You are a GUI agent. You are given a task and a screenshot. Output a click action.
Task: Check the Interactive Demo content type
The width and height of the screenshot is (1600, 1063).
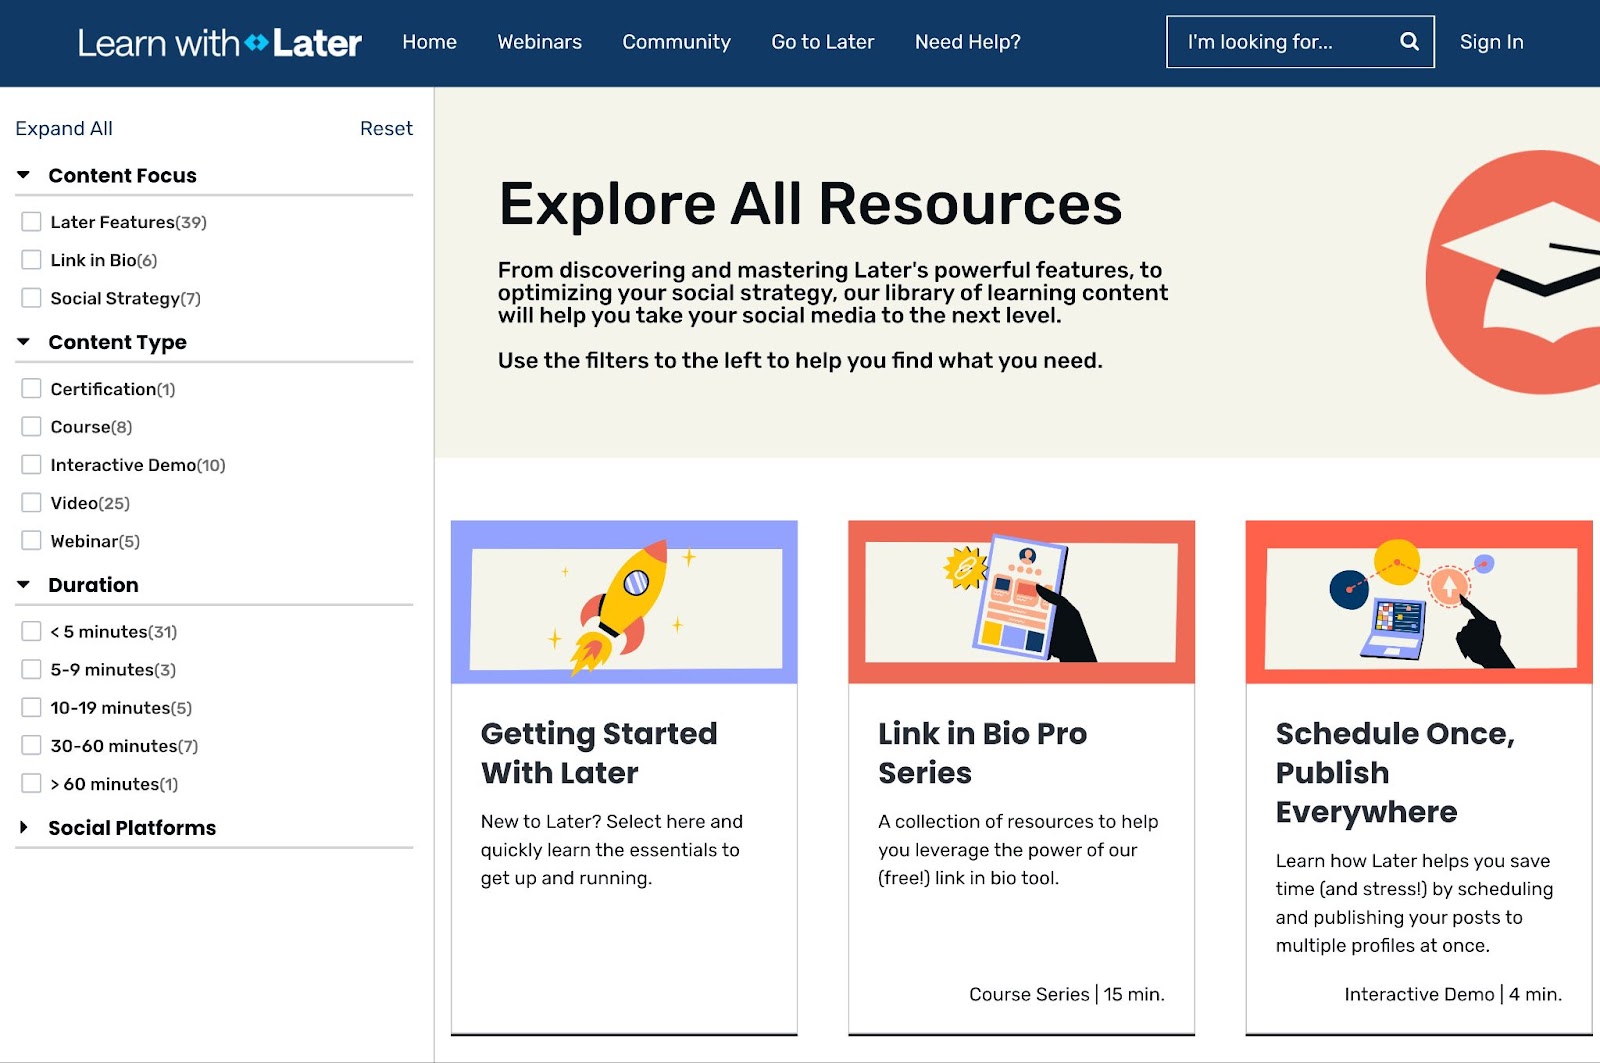click(31, 465)
